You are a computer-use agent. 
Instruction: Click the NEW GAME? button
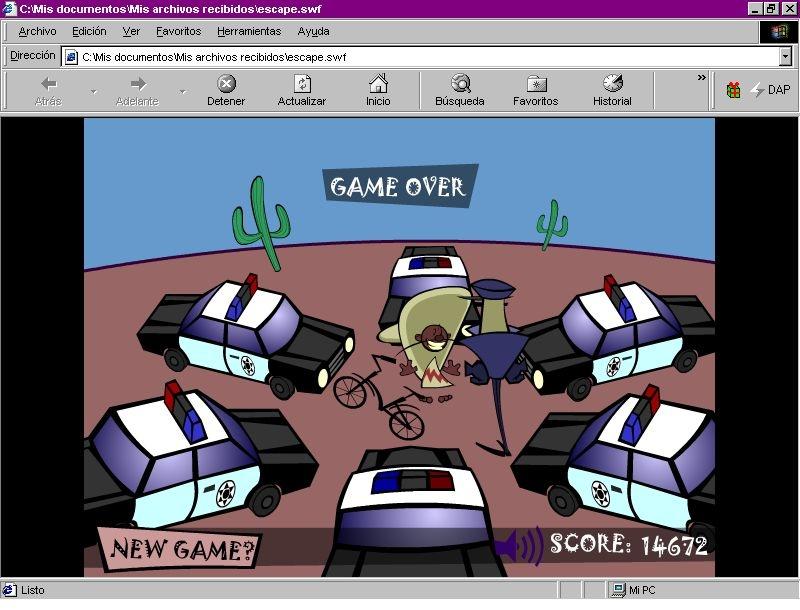[x=180, y=549]
